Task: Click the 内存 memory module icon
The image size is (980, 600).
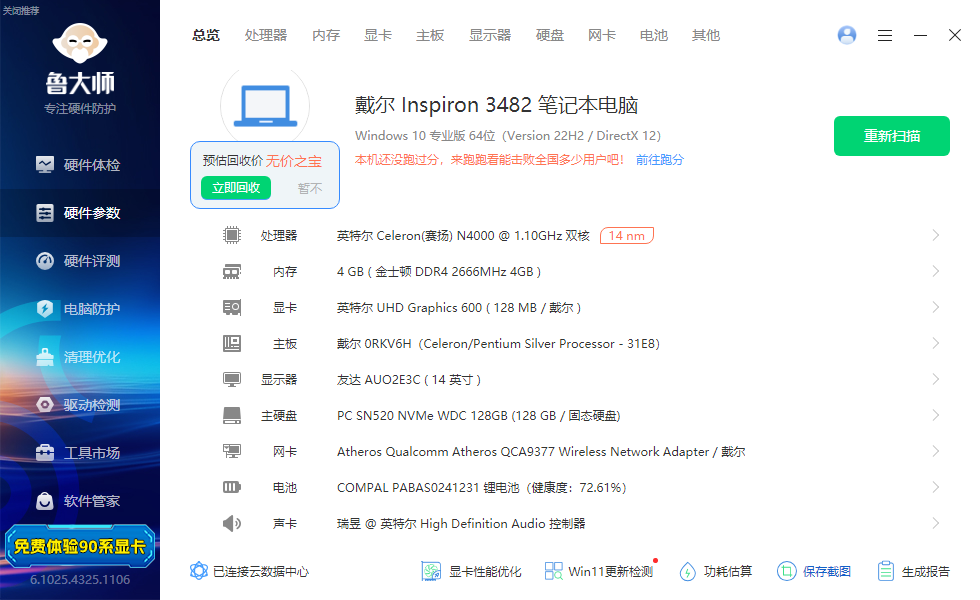Action: pos(232,272)
